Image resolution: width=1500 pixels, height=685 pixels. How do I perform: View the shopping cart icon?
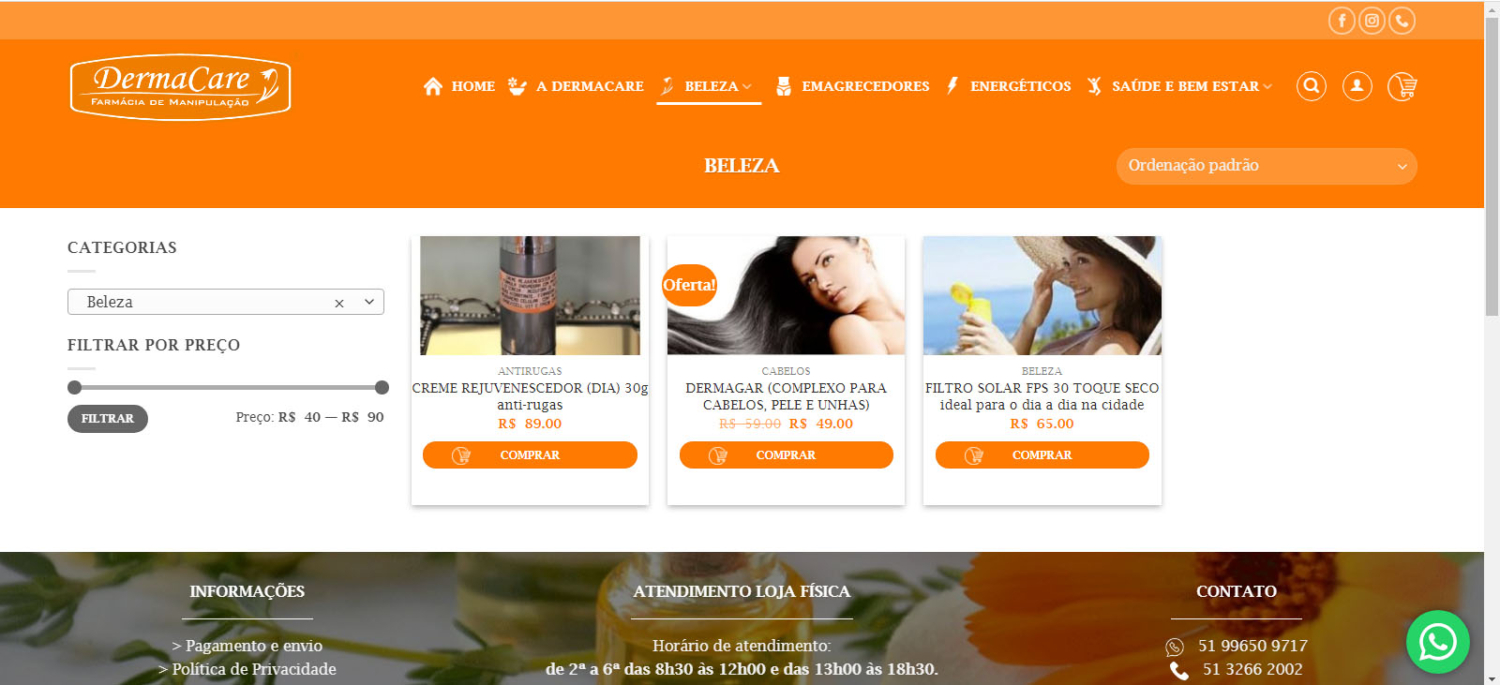click(x=1403, y=87)
